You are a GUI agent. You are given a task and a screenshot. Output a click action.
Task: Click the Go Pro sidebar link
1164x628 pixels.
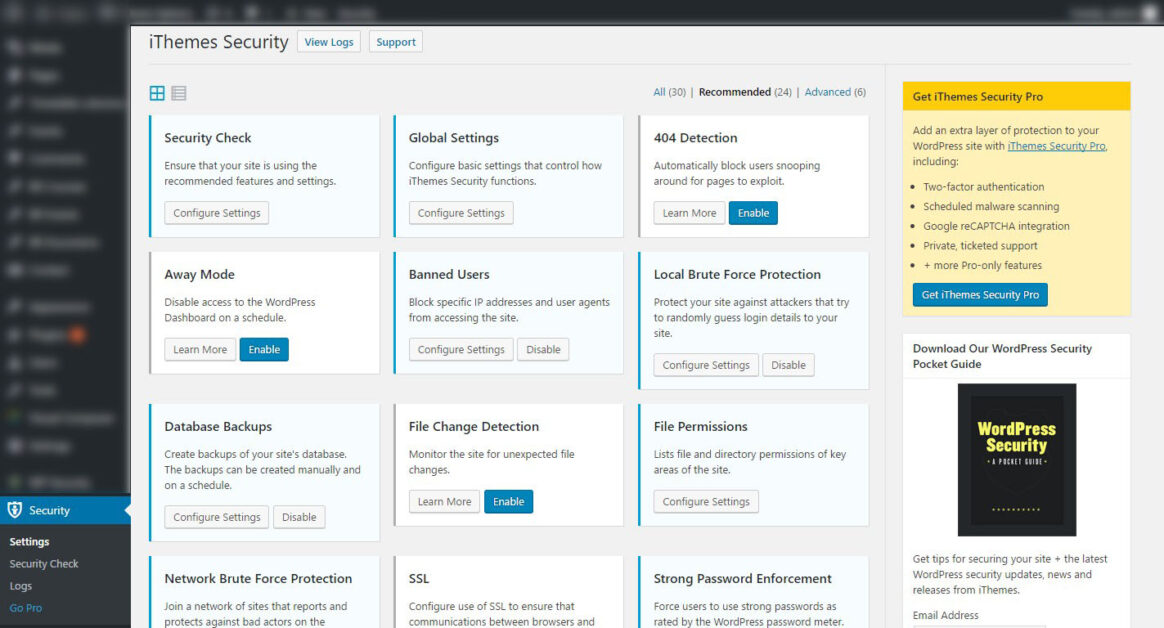tap(25, 608)
